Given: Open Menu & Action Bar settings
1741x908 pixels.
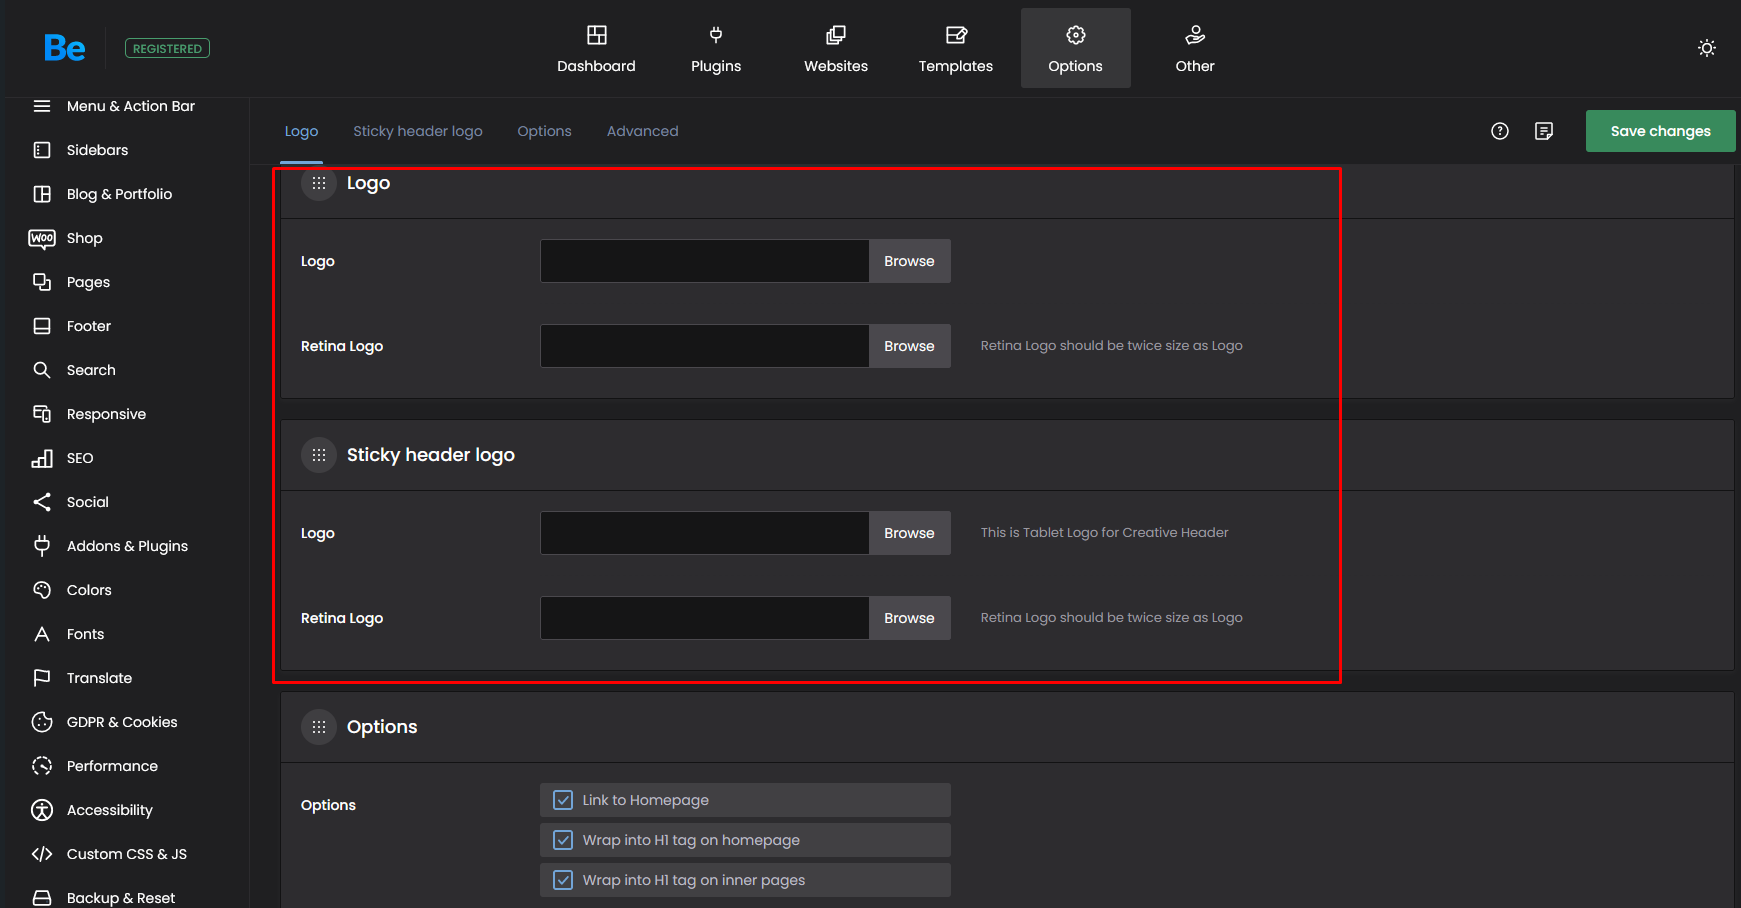Looking at the screenshot, I should [131, 106].
